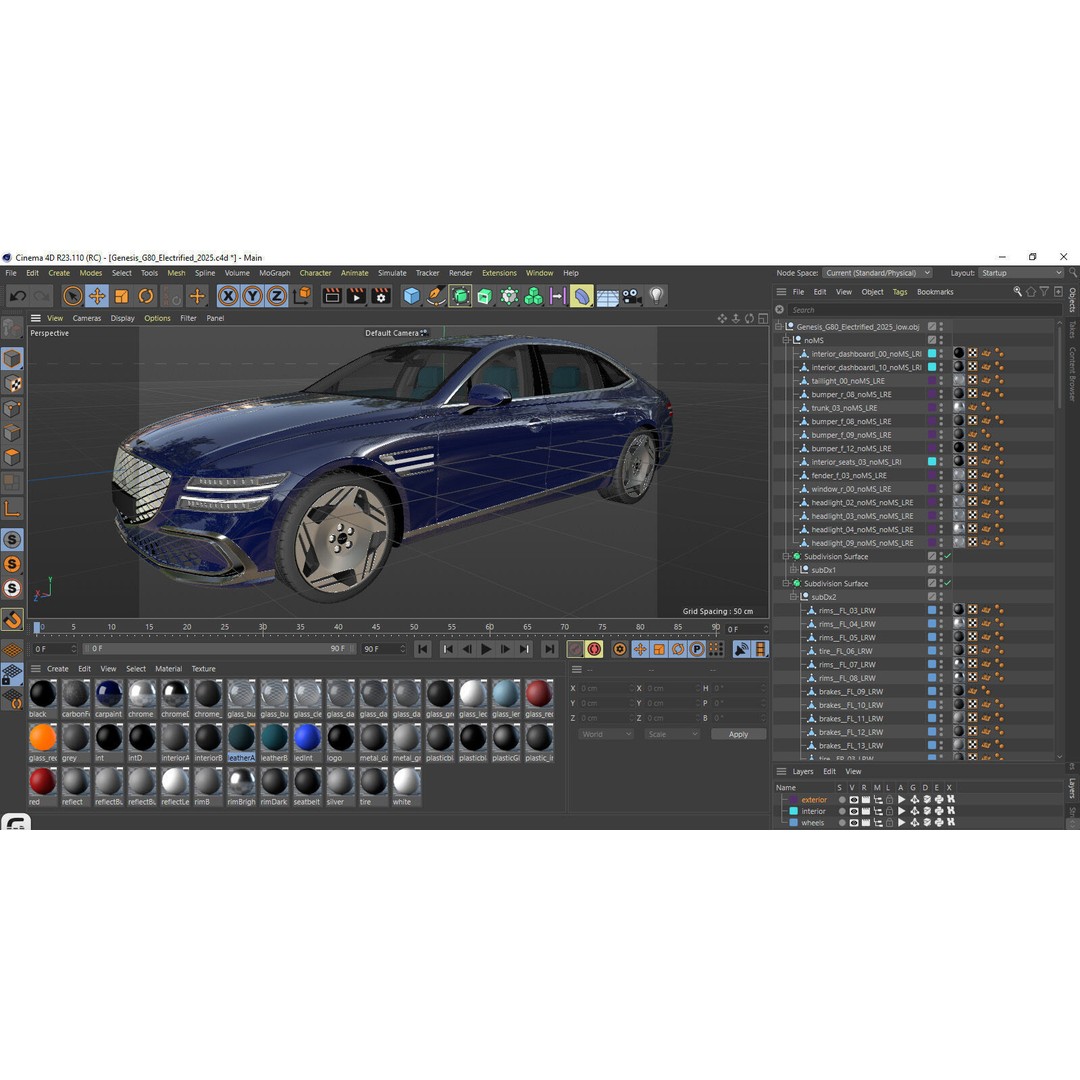This screenshot has width=1080, height=1080.
Task: Toggle wheels layer visibility eye
Action: click(853, 822)
